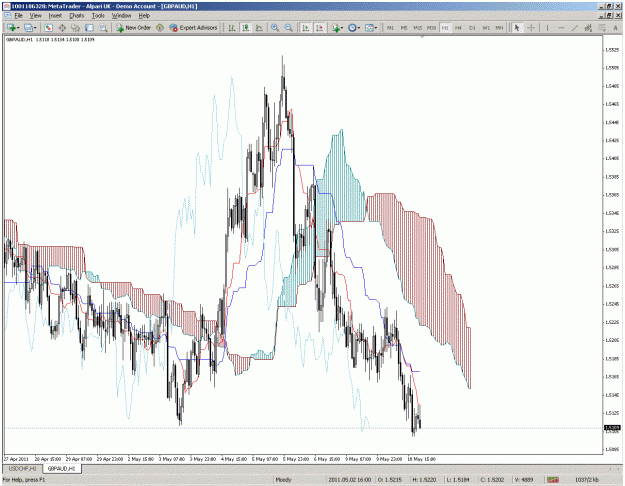Viewport: 625px width, 486px height.
Task: Select the Cursor arrow tool
Action: click(517, 28)
